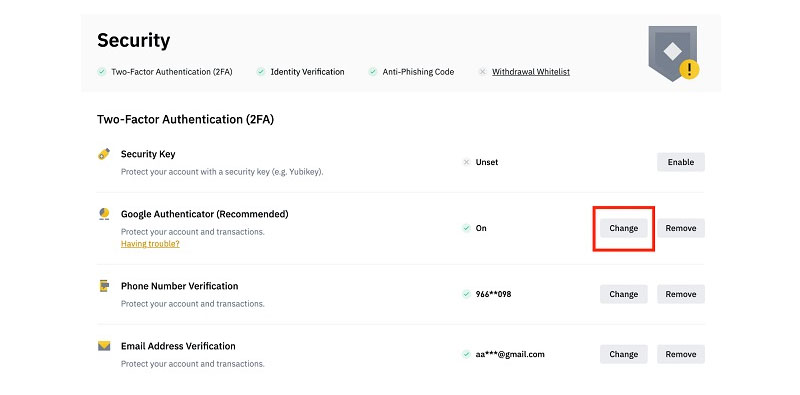Image resolution: width=800 pixels, height=395 pixels.
Task: Click the Google Authenticator (Recommended) title
Action: pyautogui.click(x=205, y=214)
